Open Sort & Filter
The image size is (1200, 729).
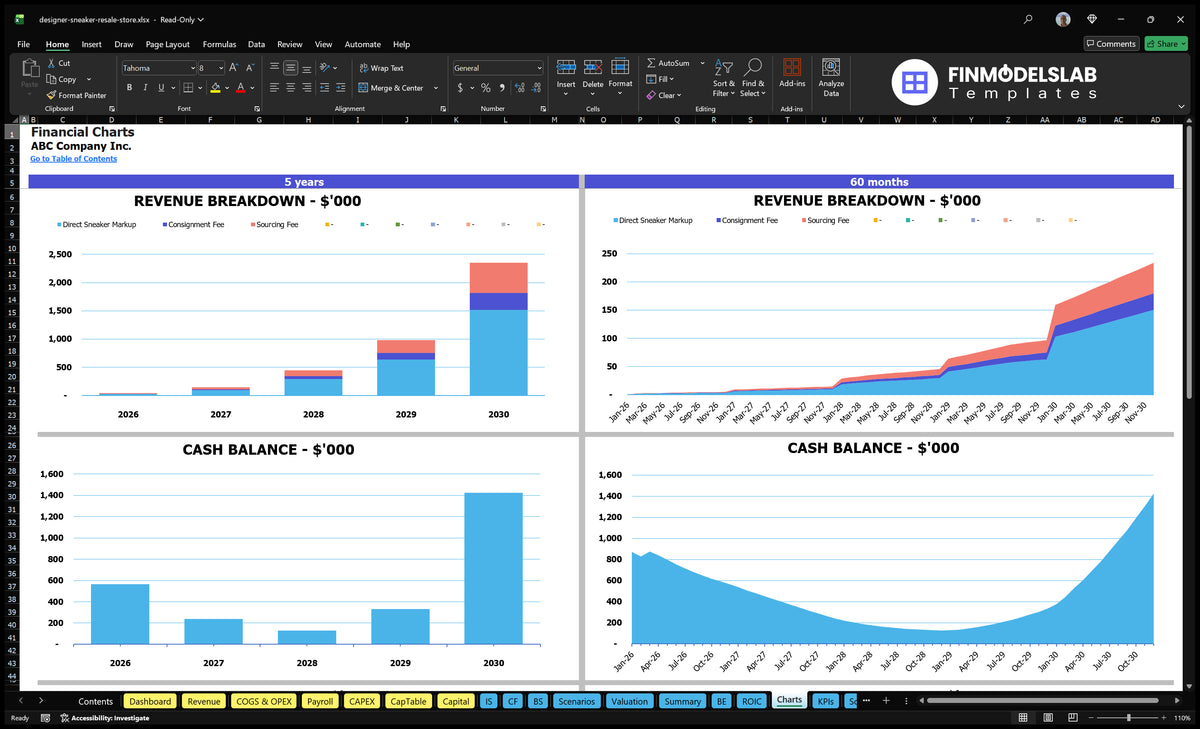point(724,77)
